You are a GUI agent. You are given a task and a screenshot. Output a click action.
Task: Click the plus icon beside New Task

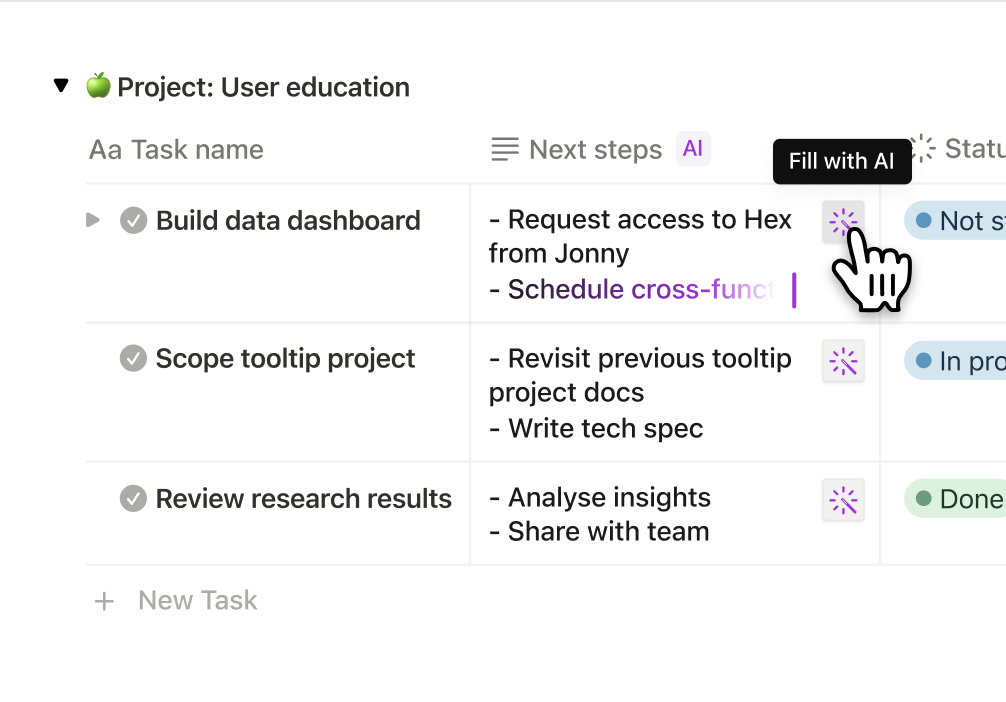tap(104, 601)
